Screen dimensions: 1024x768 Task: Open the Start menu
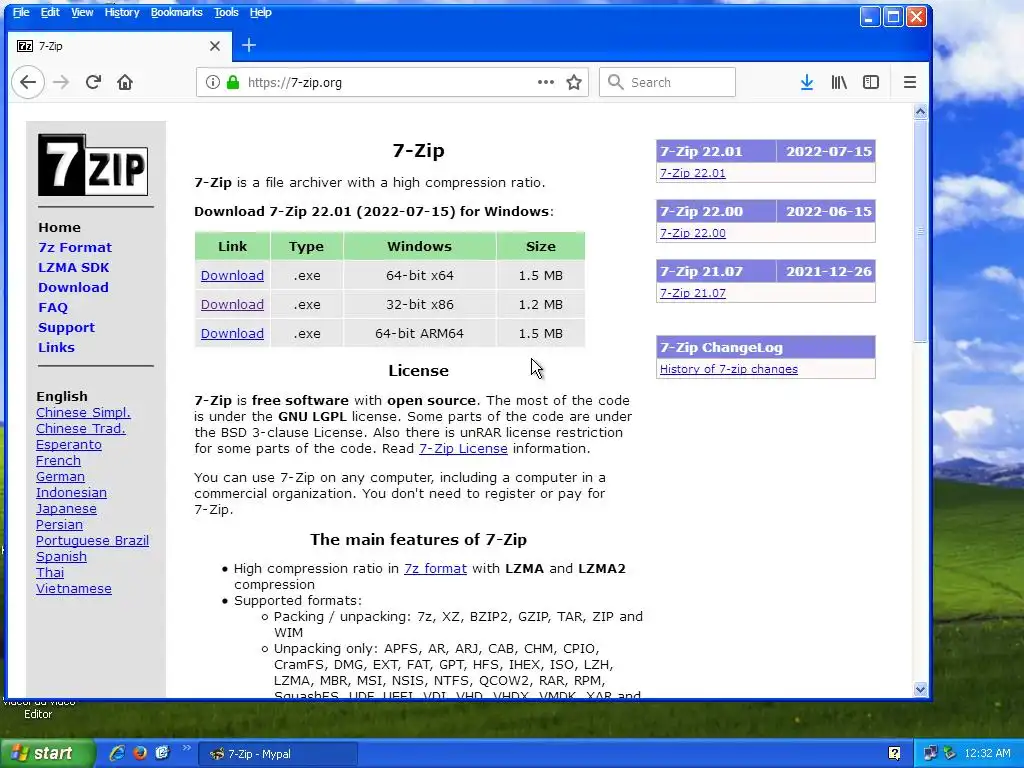tap(46, 754)
